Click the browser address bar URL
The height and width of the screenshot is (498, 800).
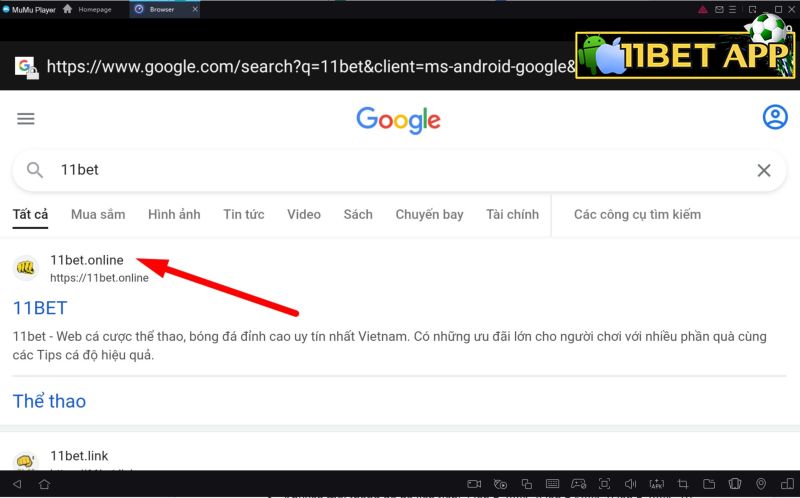[311, 66]
